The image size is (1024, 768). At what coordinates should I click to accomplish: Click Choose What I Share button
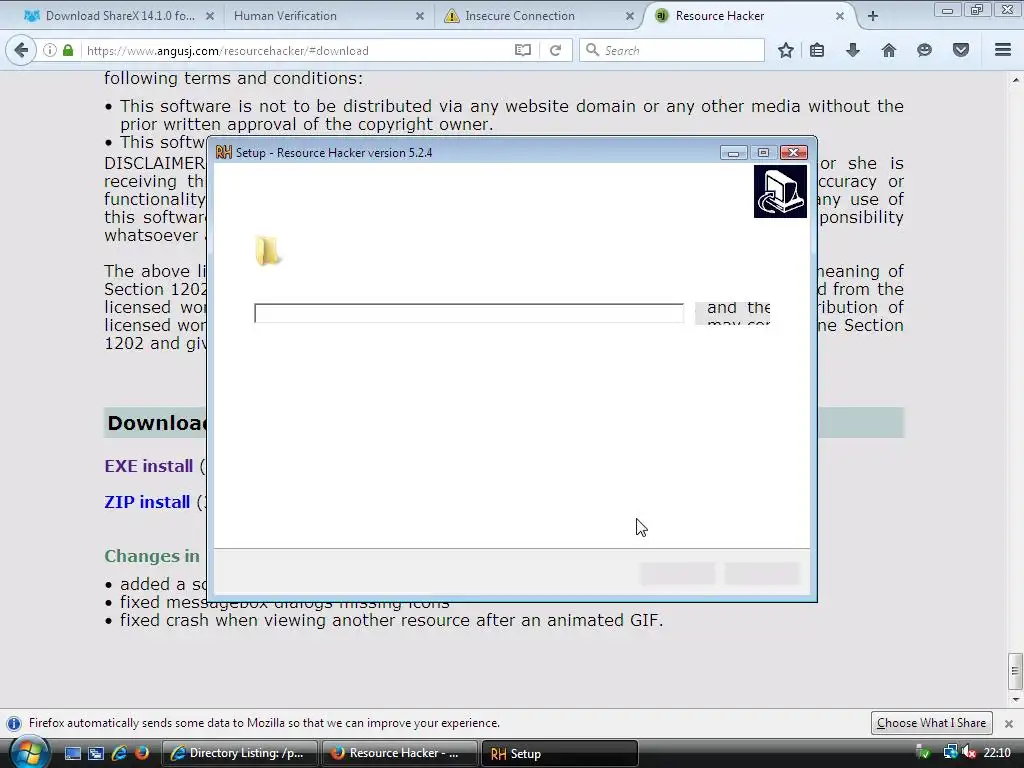tap(931, 723)
